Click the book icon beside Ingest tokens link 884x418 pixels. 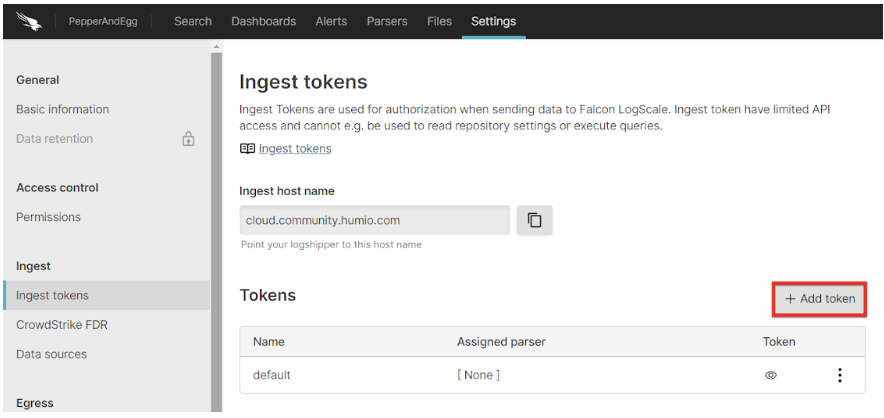247,148
